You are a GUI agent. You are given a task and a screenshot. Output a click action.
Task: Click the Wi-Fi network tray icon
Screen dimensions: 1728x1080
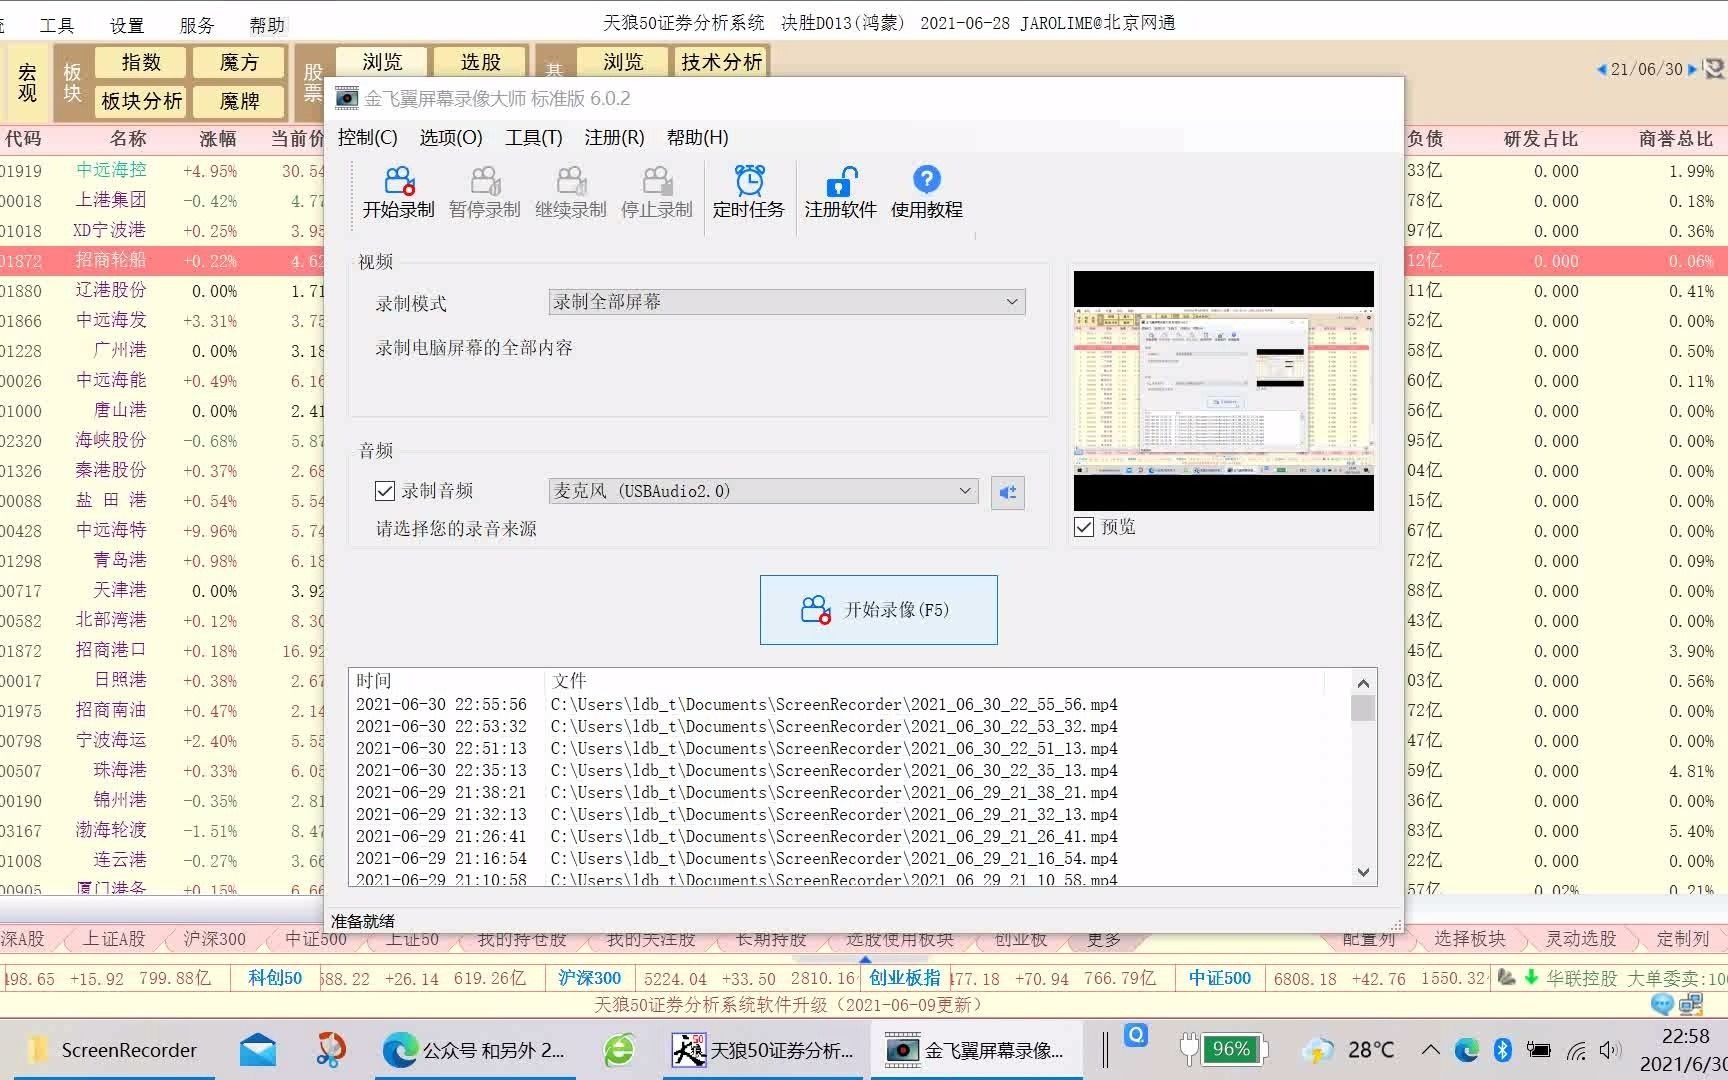1576,1050
